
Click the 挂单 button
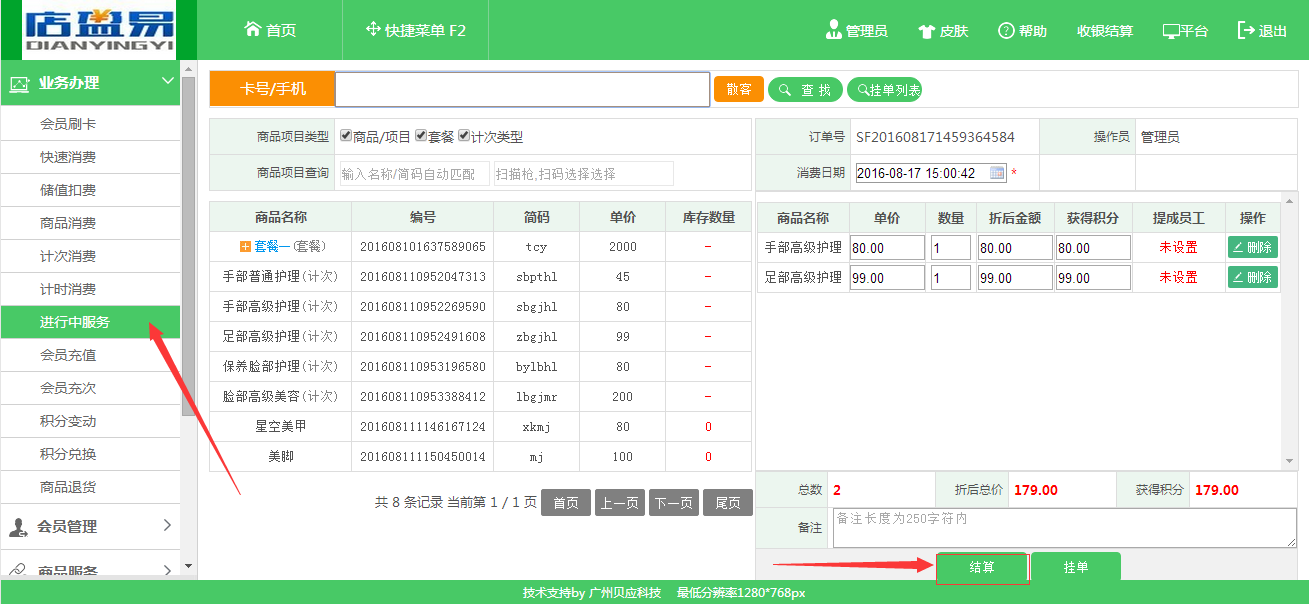coord(1076,567)
